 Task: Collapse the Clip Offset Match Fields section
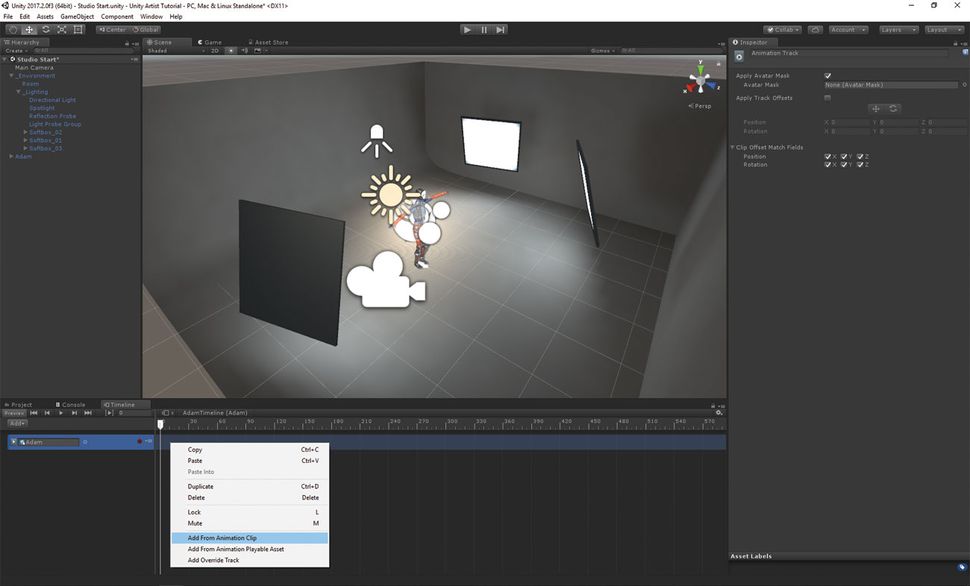[x=731, y=146]
